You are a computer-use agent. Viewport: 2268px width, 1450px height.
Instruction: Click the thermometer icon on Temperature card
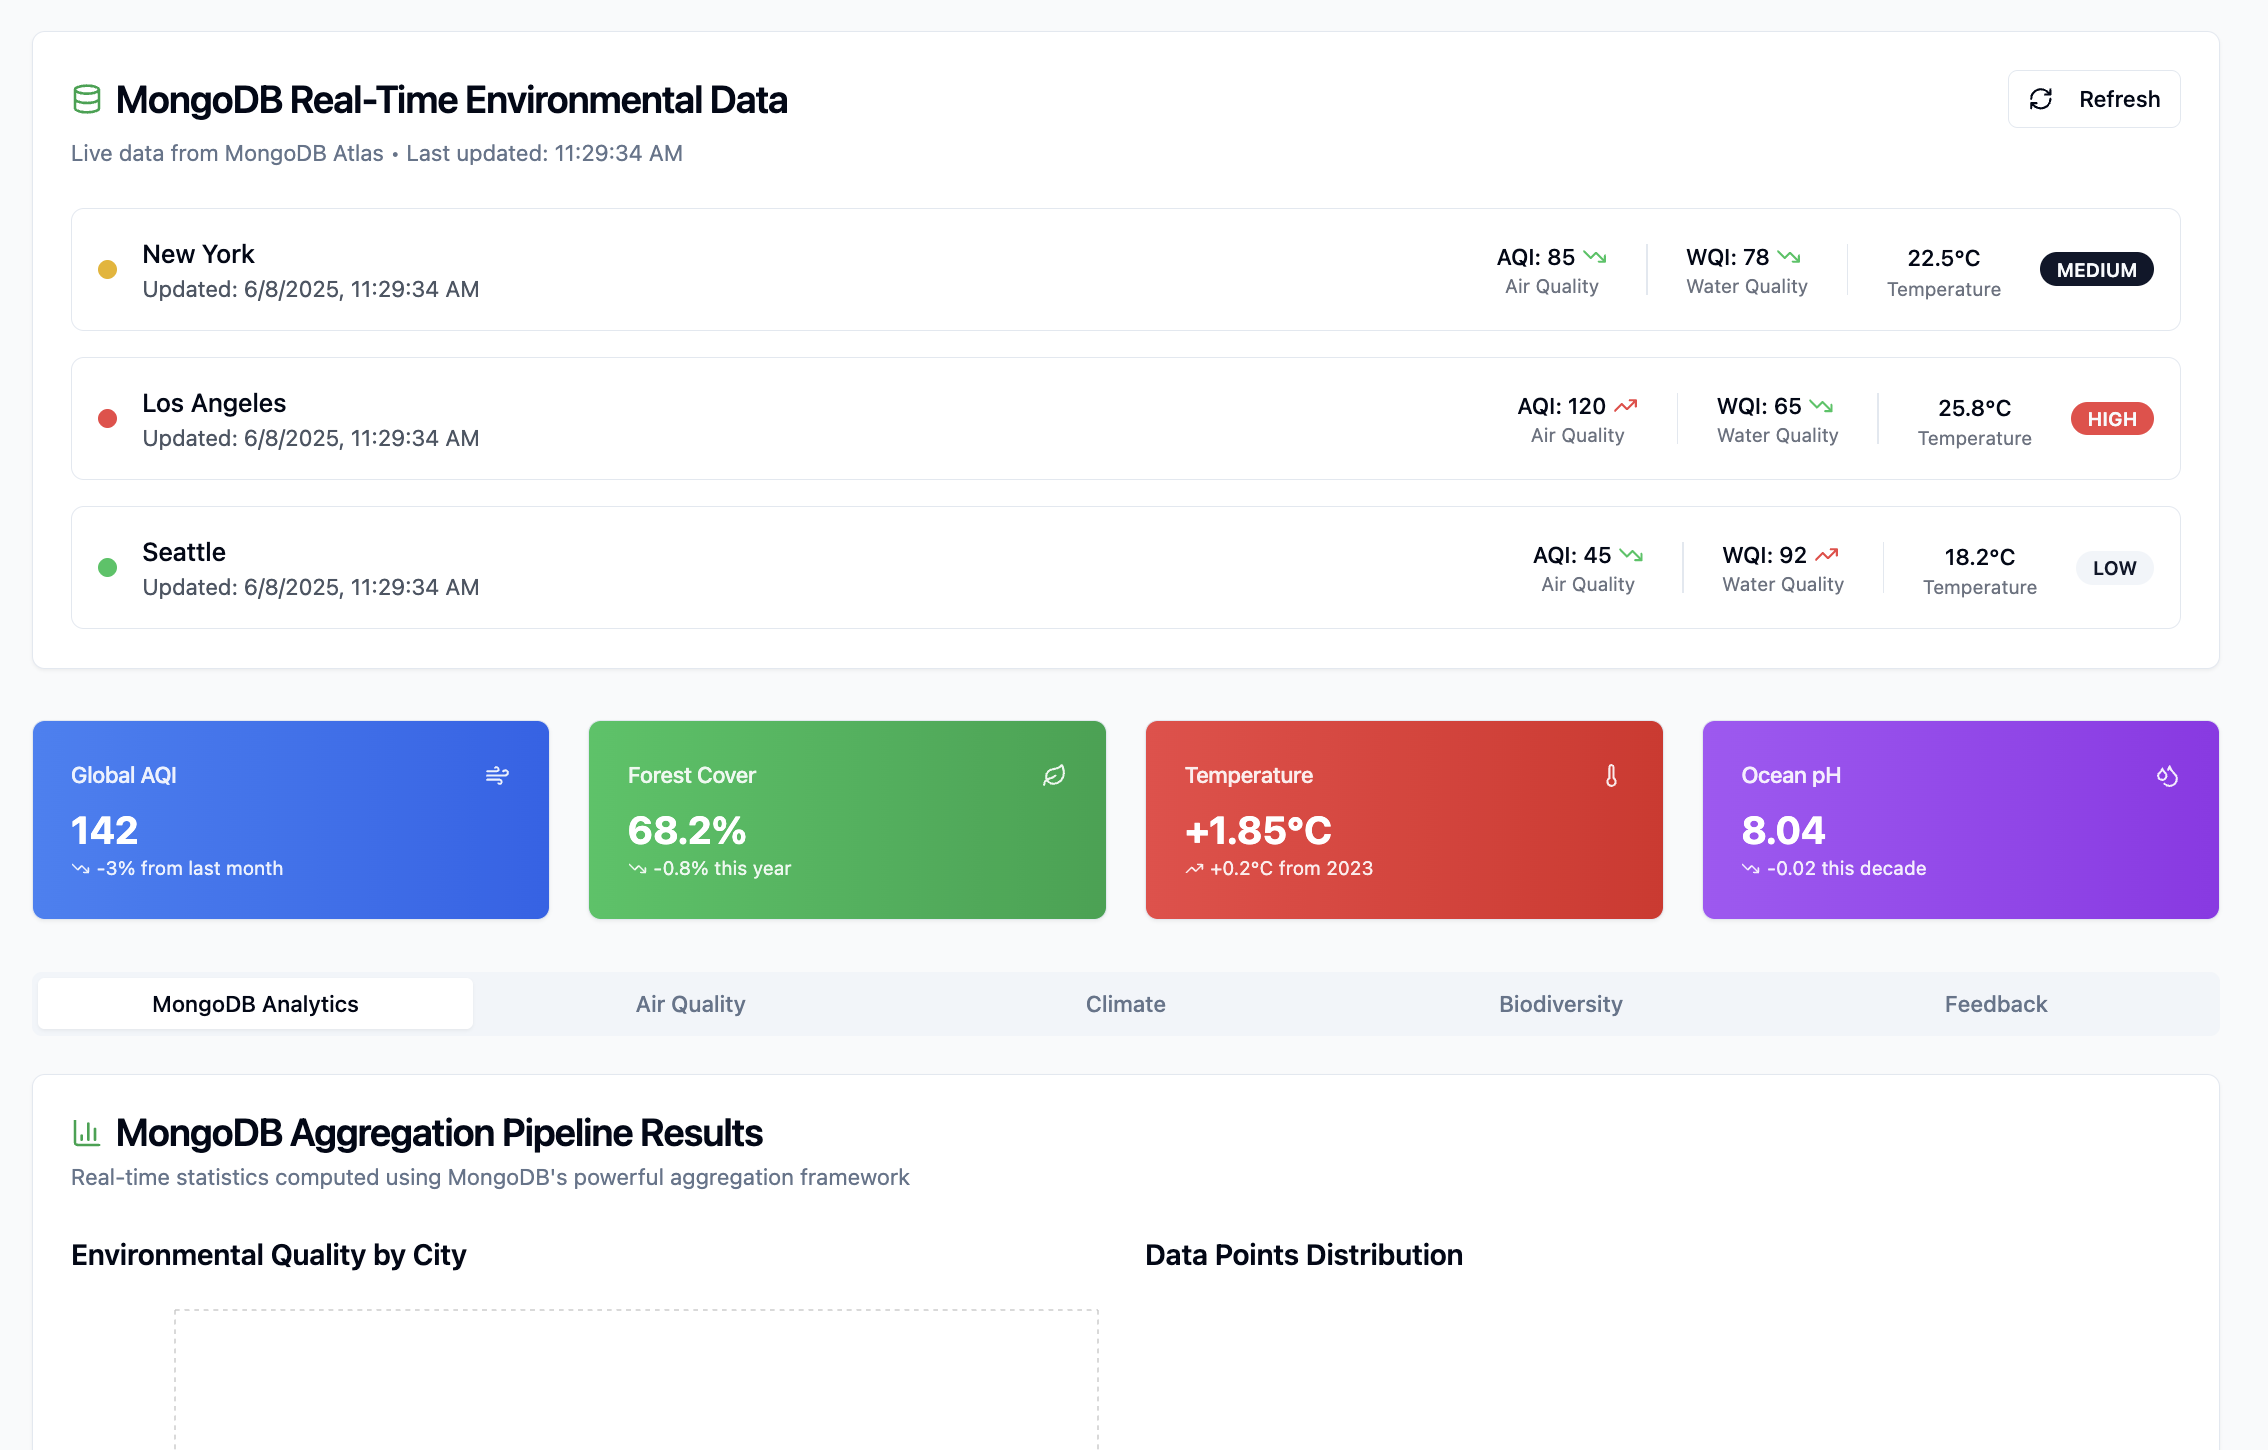[1611, 776]
